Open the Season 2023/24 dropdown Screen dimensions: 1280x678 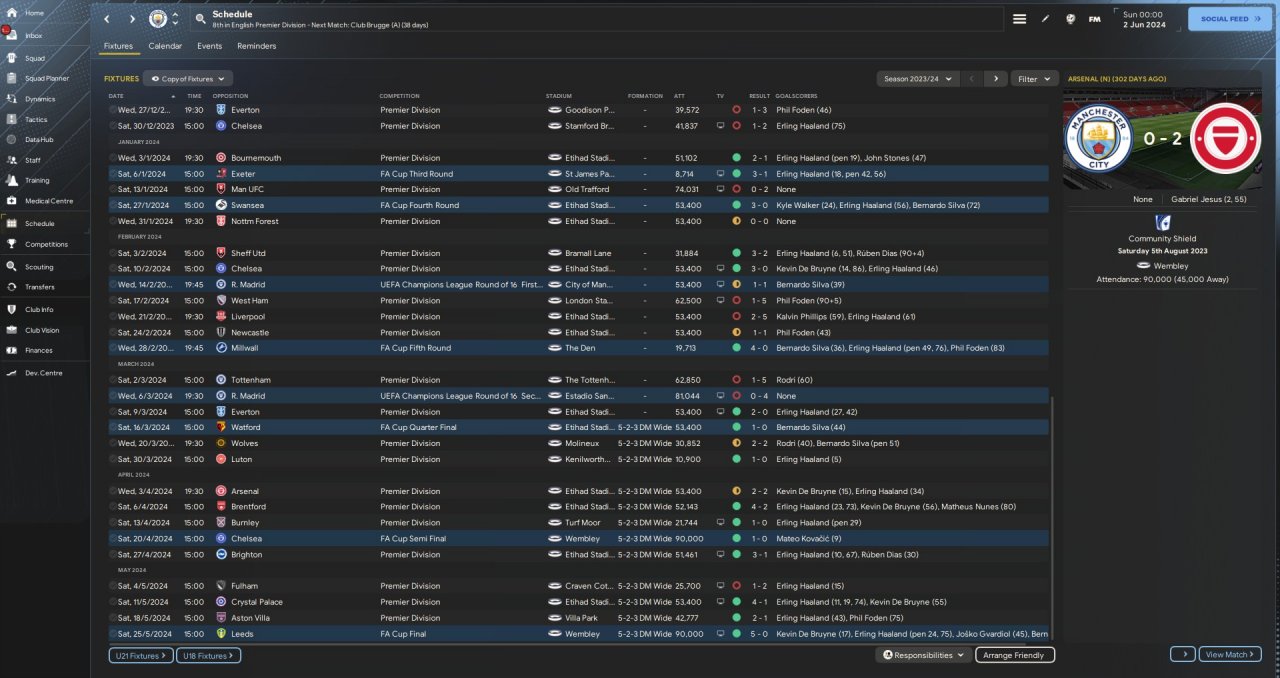pyautogui.click(x=917, y=78)
